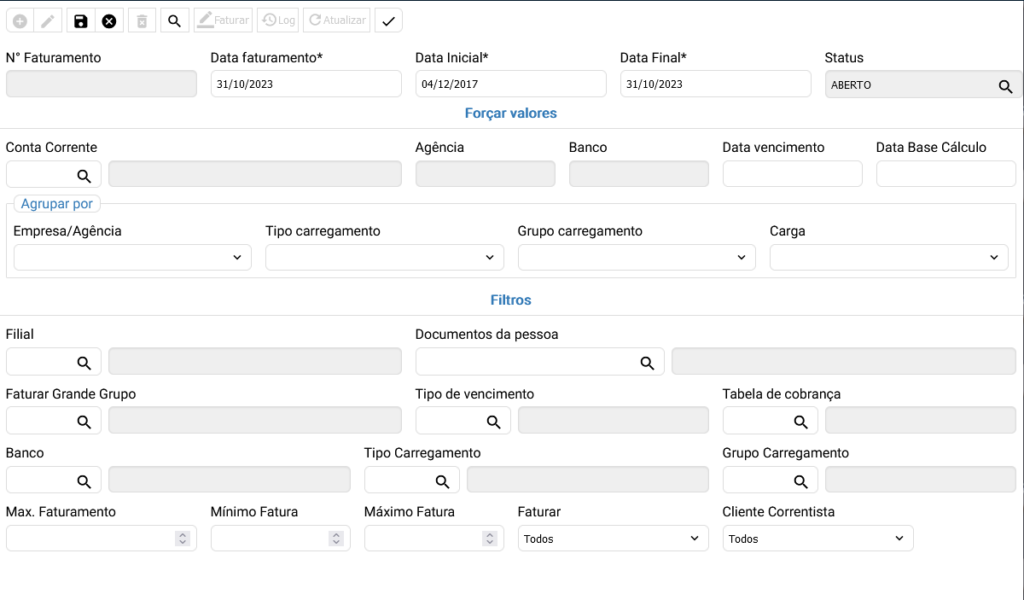The image size is (1024, 600).
Task: Click the checkmark confirm toolbar icon
Action: (389, 21)
